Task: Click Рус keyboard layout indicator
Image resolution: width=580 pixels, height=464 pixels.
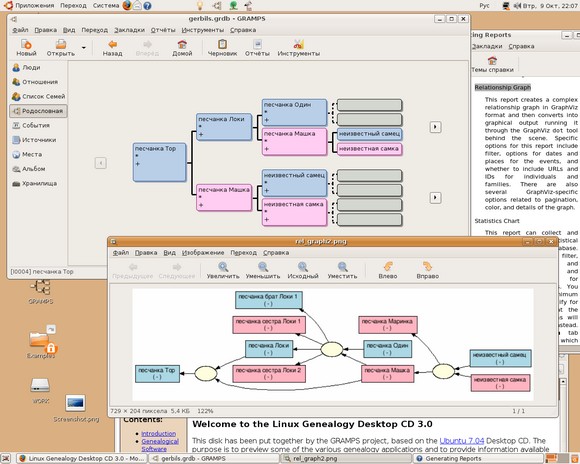Action: click(x=484, y=6)
